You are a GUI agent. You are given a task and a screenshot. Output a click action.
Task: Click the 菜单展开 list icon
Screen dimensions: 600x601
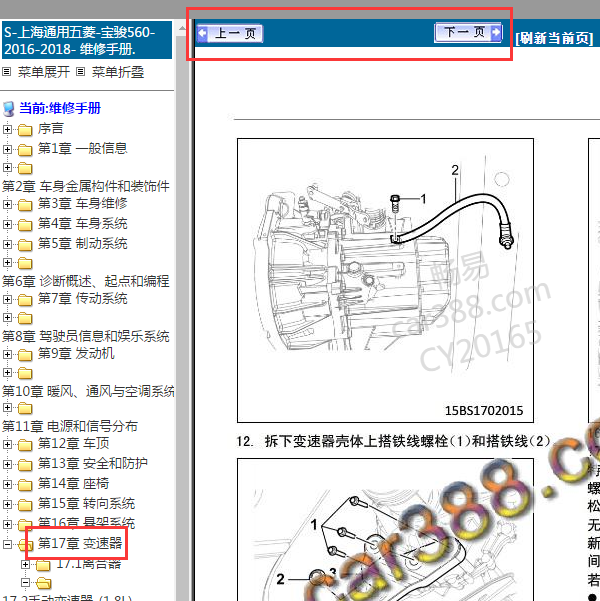7,72
